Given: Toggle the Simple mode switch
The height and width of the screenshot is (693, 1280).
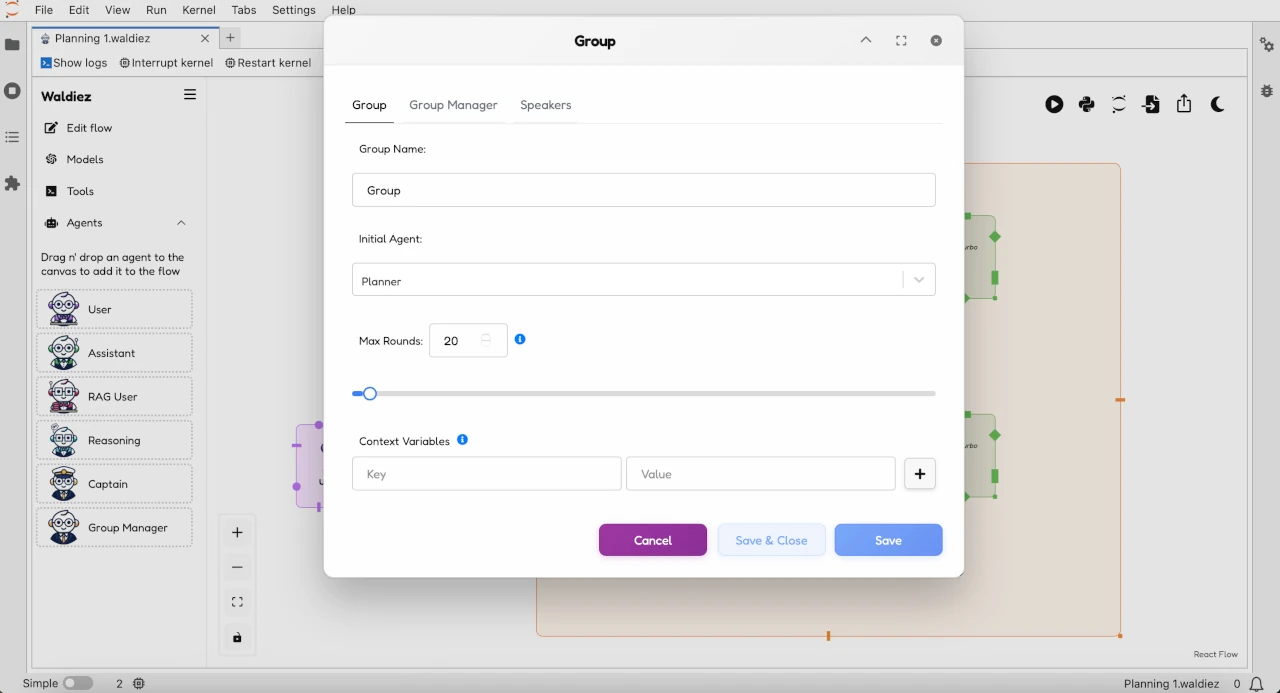Looking at the screenshot, I should pos(77,683).
